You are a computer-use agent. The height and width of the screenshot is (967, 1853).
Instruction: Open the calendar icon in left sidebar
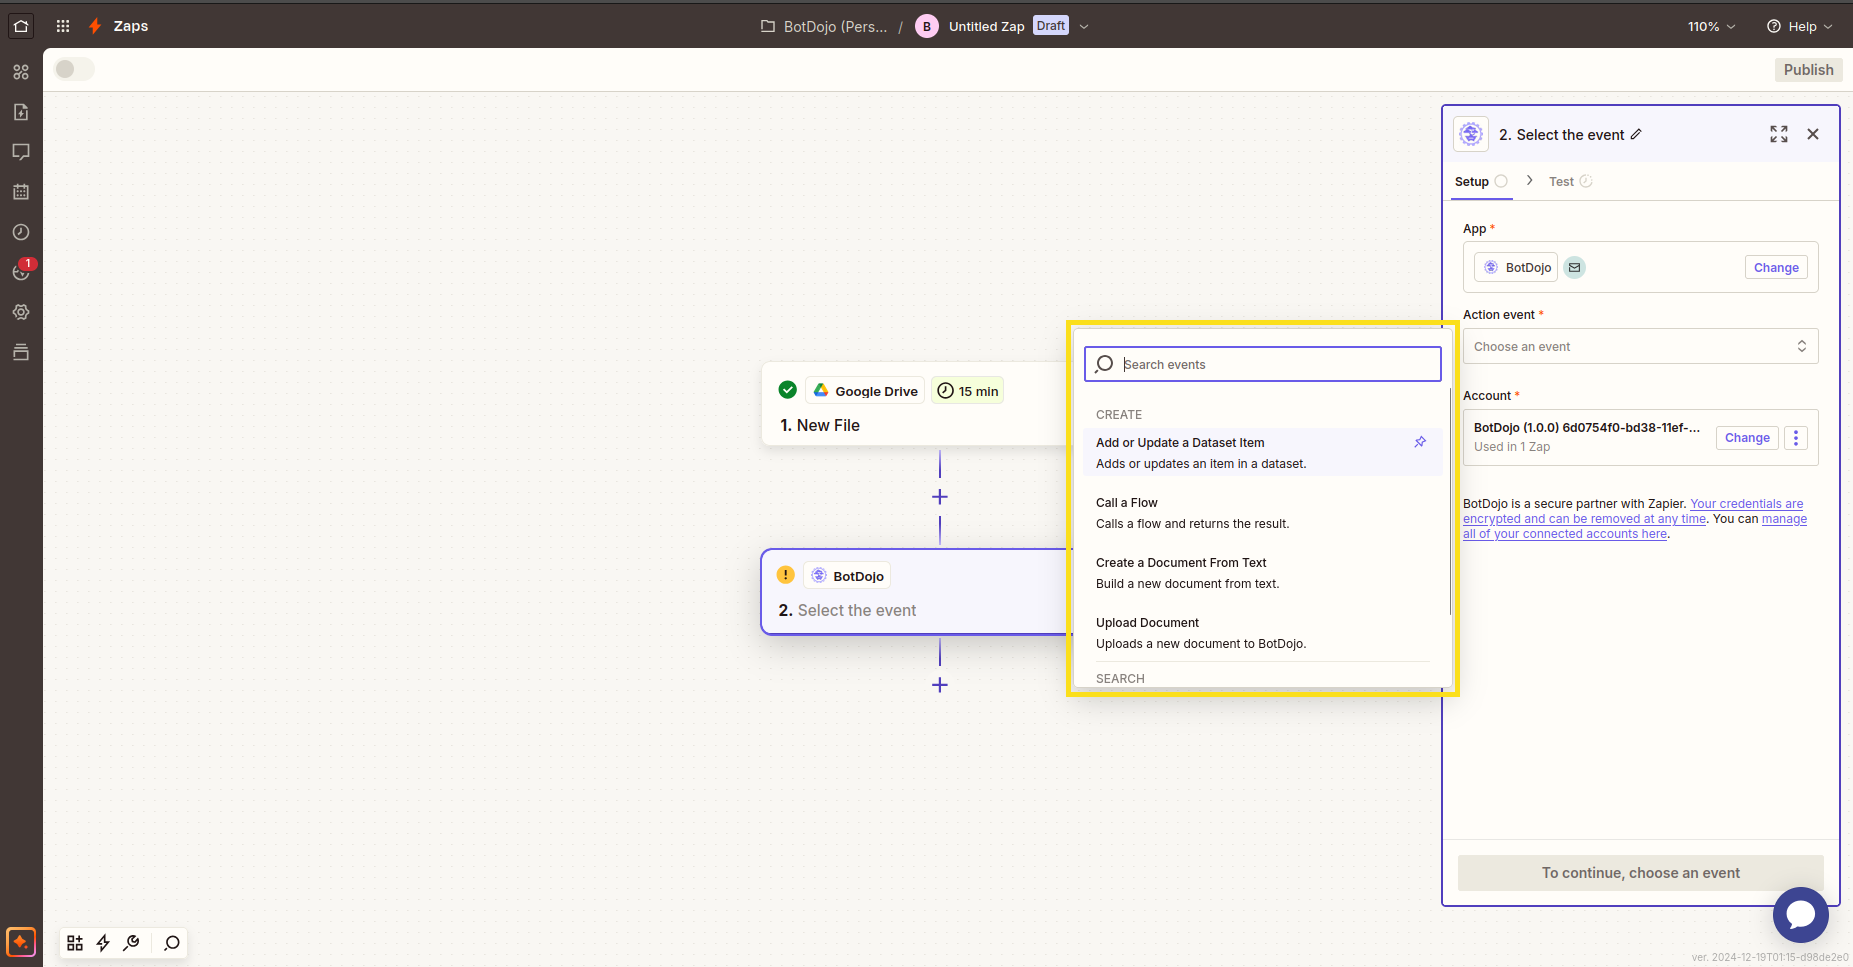click(x=21, y=192)
